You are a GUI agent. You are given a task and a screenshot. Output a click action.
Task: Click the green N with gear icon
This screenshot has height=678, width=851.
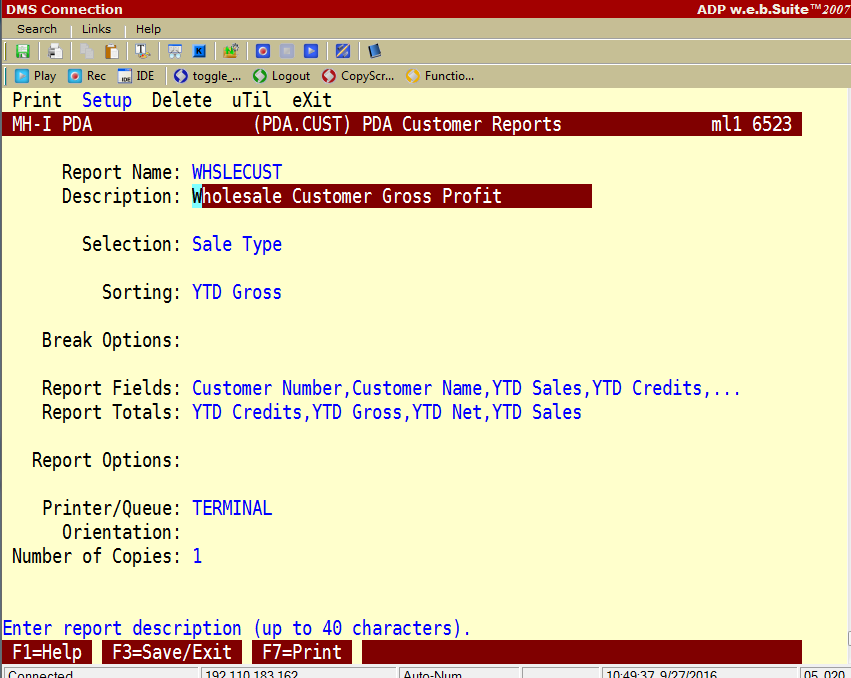point(231,51)
